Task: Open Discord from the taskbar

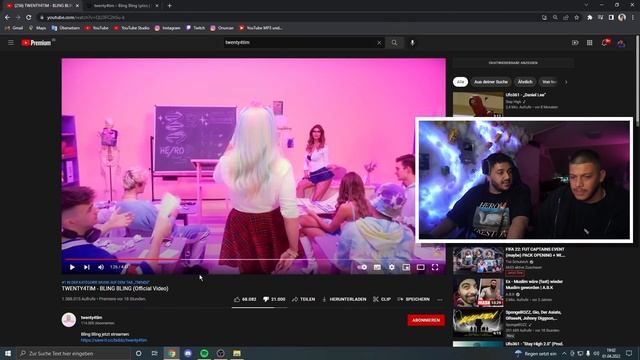Action: pos(188,353)
